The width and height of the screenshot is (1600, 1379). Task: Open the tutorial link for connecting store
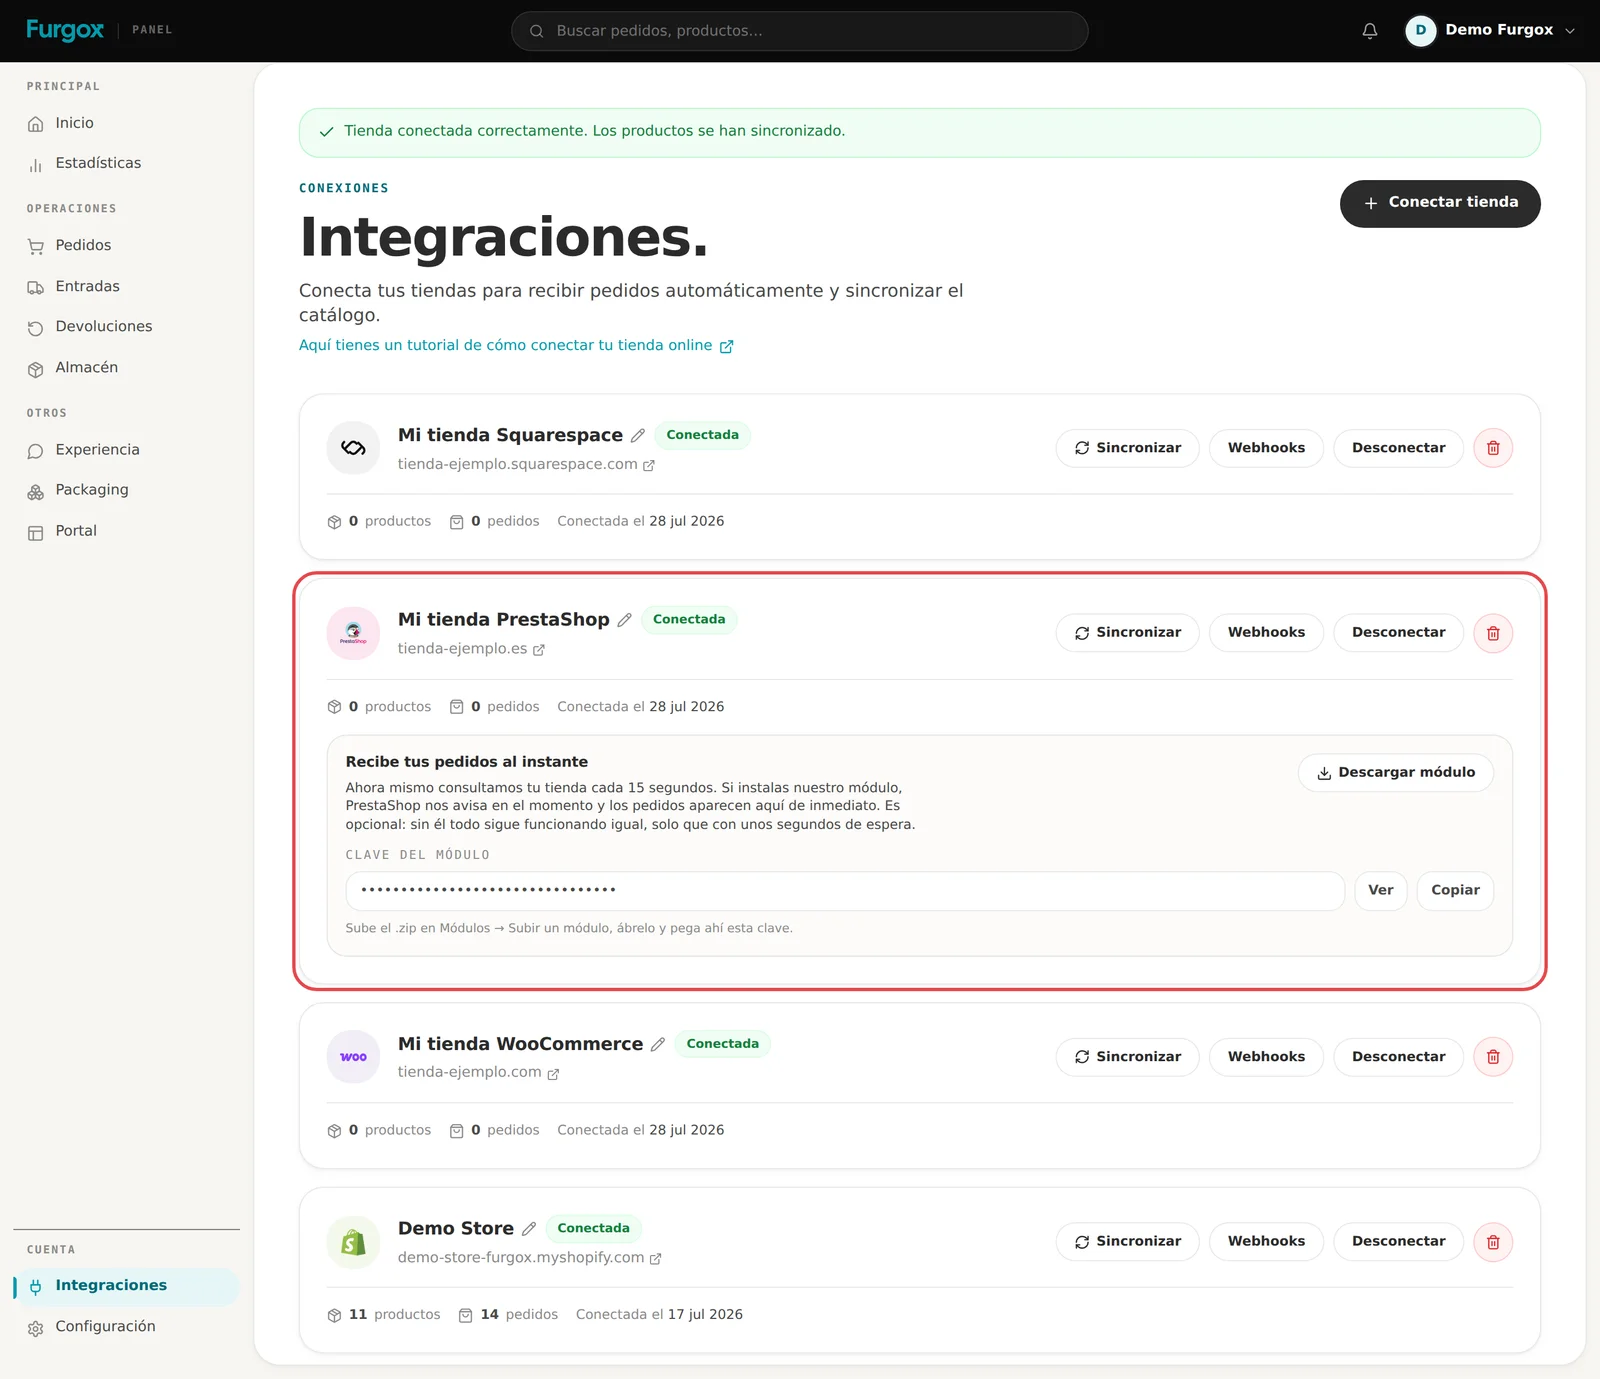(x=516, y=345)
